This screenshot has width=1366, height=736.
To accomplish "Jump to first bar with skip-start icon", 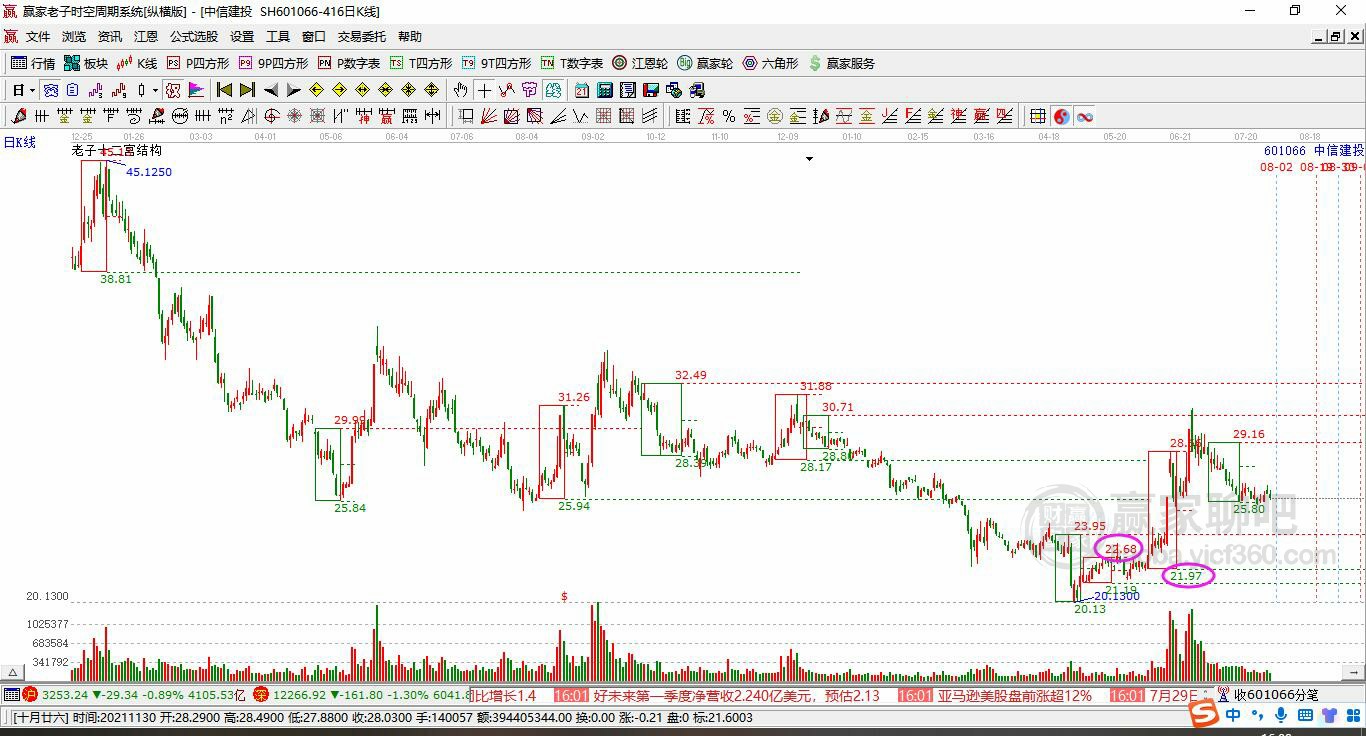I will tap(225, 90).
